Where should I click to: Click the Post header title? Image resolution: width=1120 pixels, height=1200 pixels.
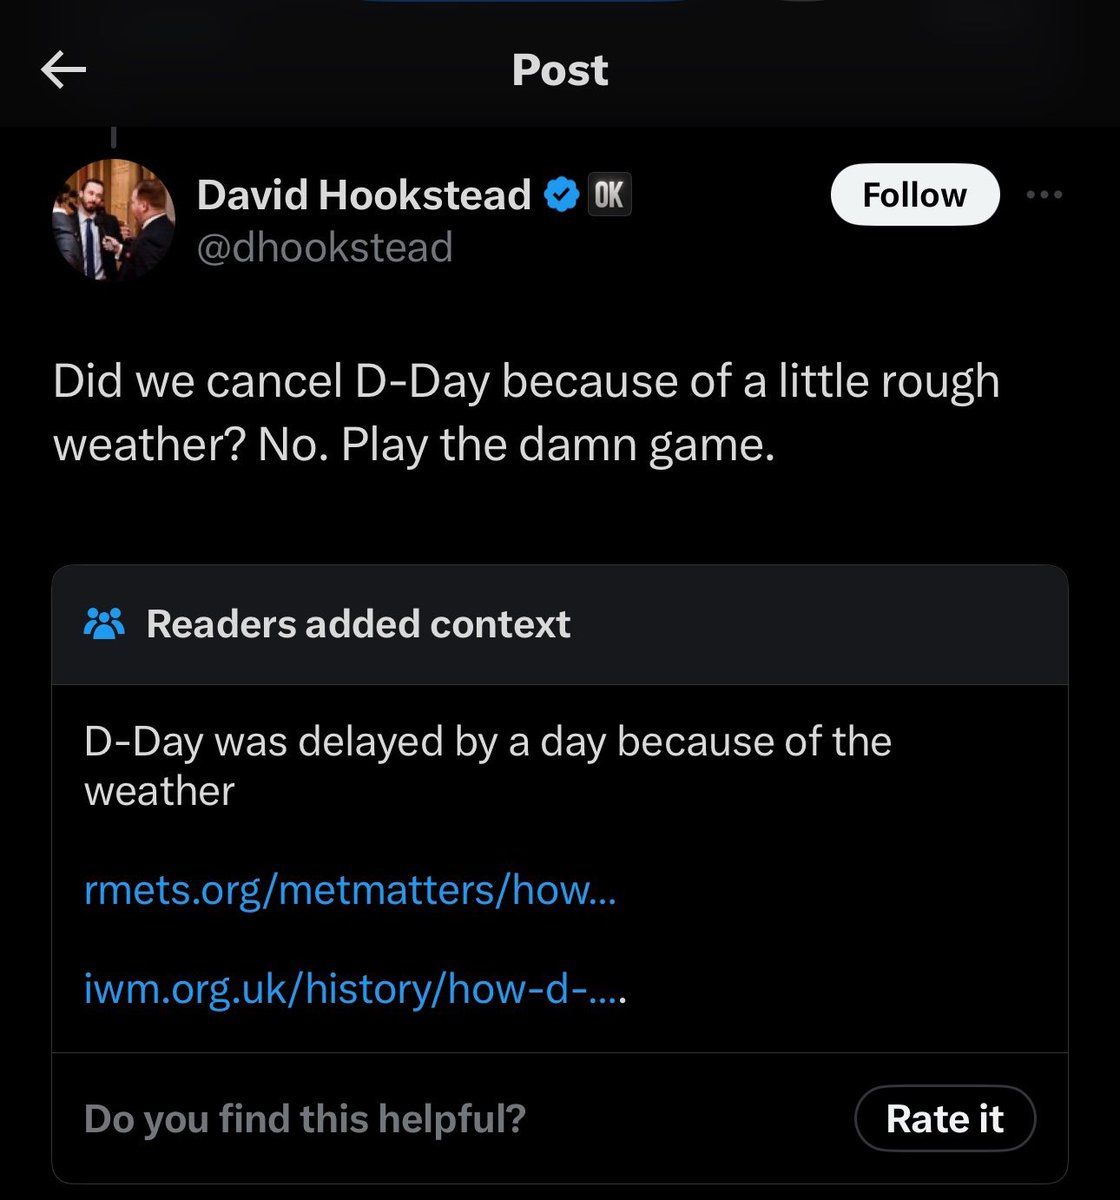[559, 70]
